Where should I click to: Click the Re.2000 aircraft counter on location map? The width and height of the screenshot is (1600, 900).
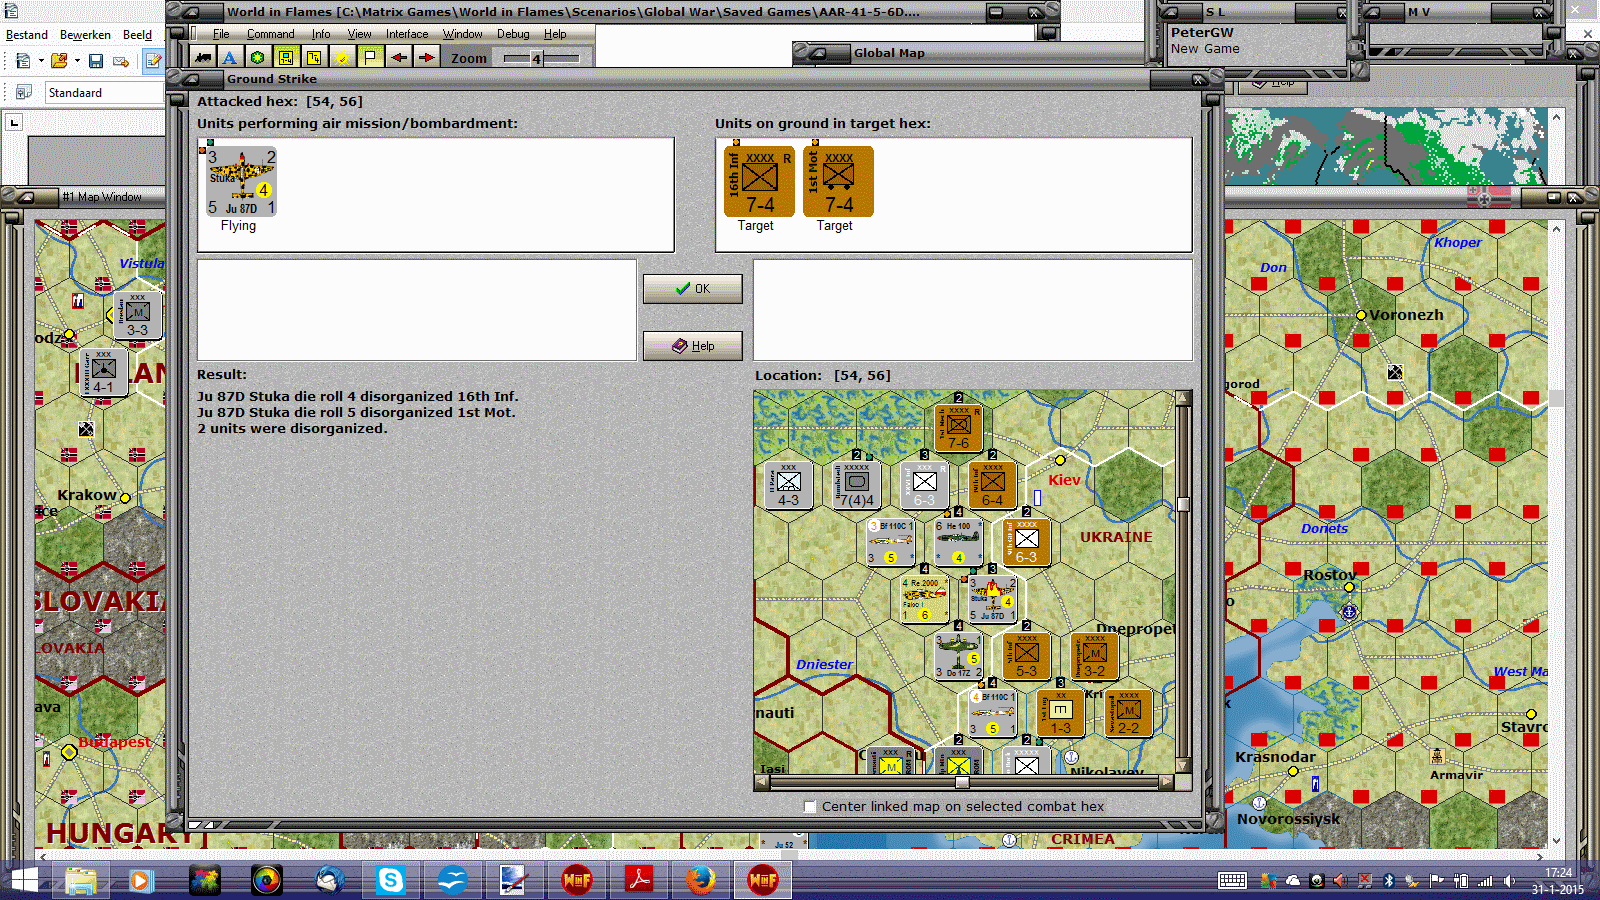pyautogui.click(x=924, y=599)
